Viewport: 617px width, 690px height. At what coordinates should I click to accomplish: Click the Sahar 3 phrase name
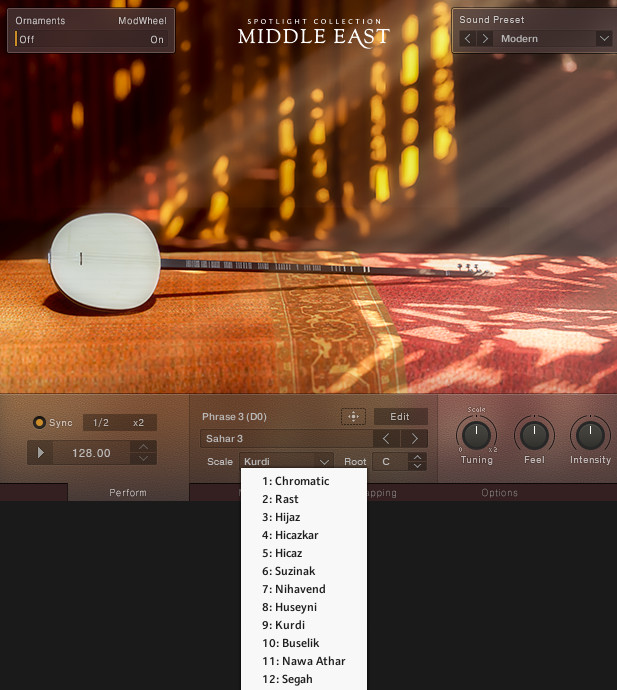coord(224,438)
